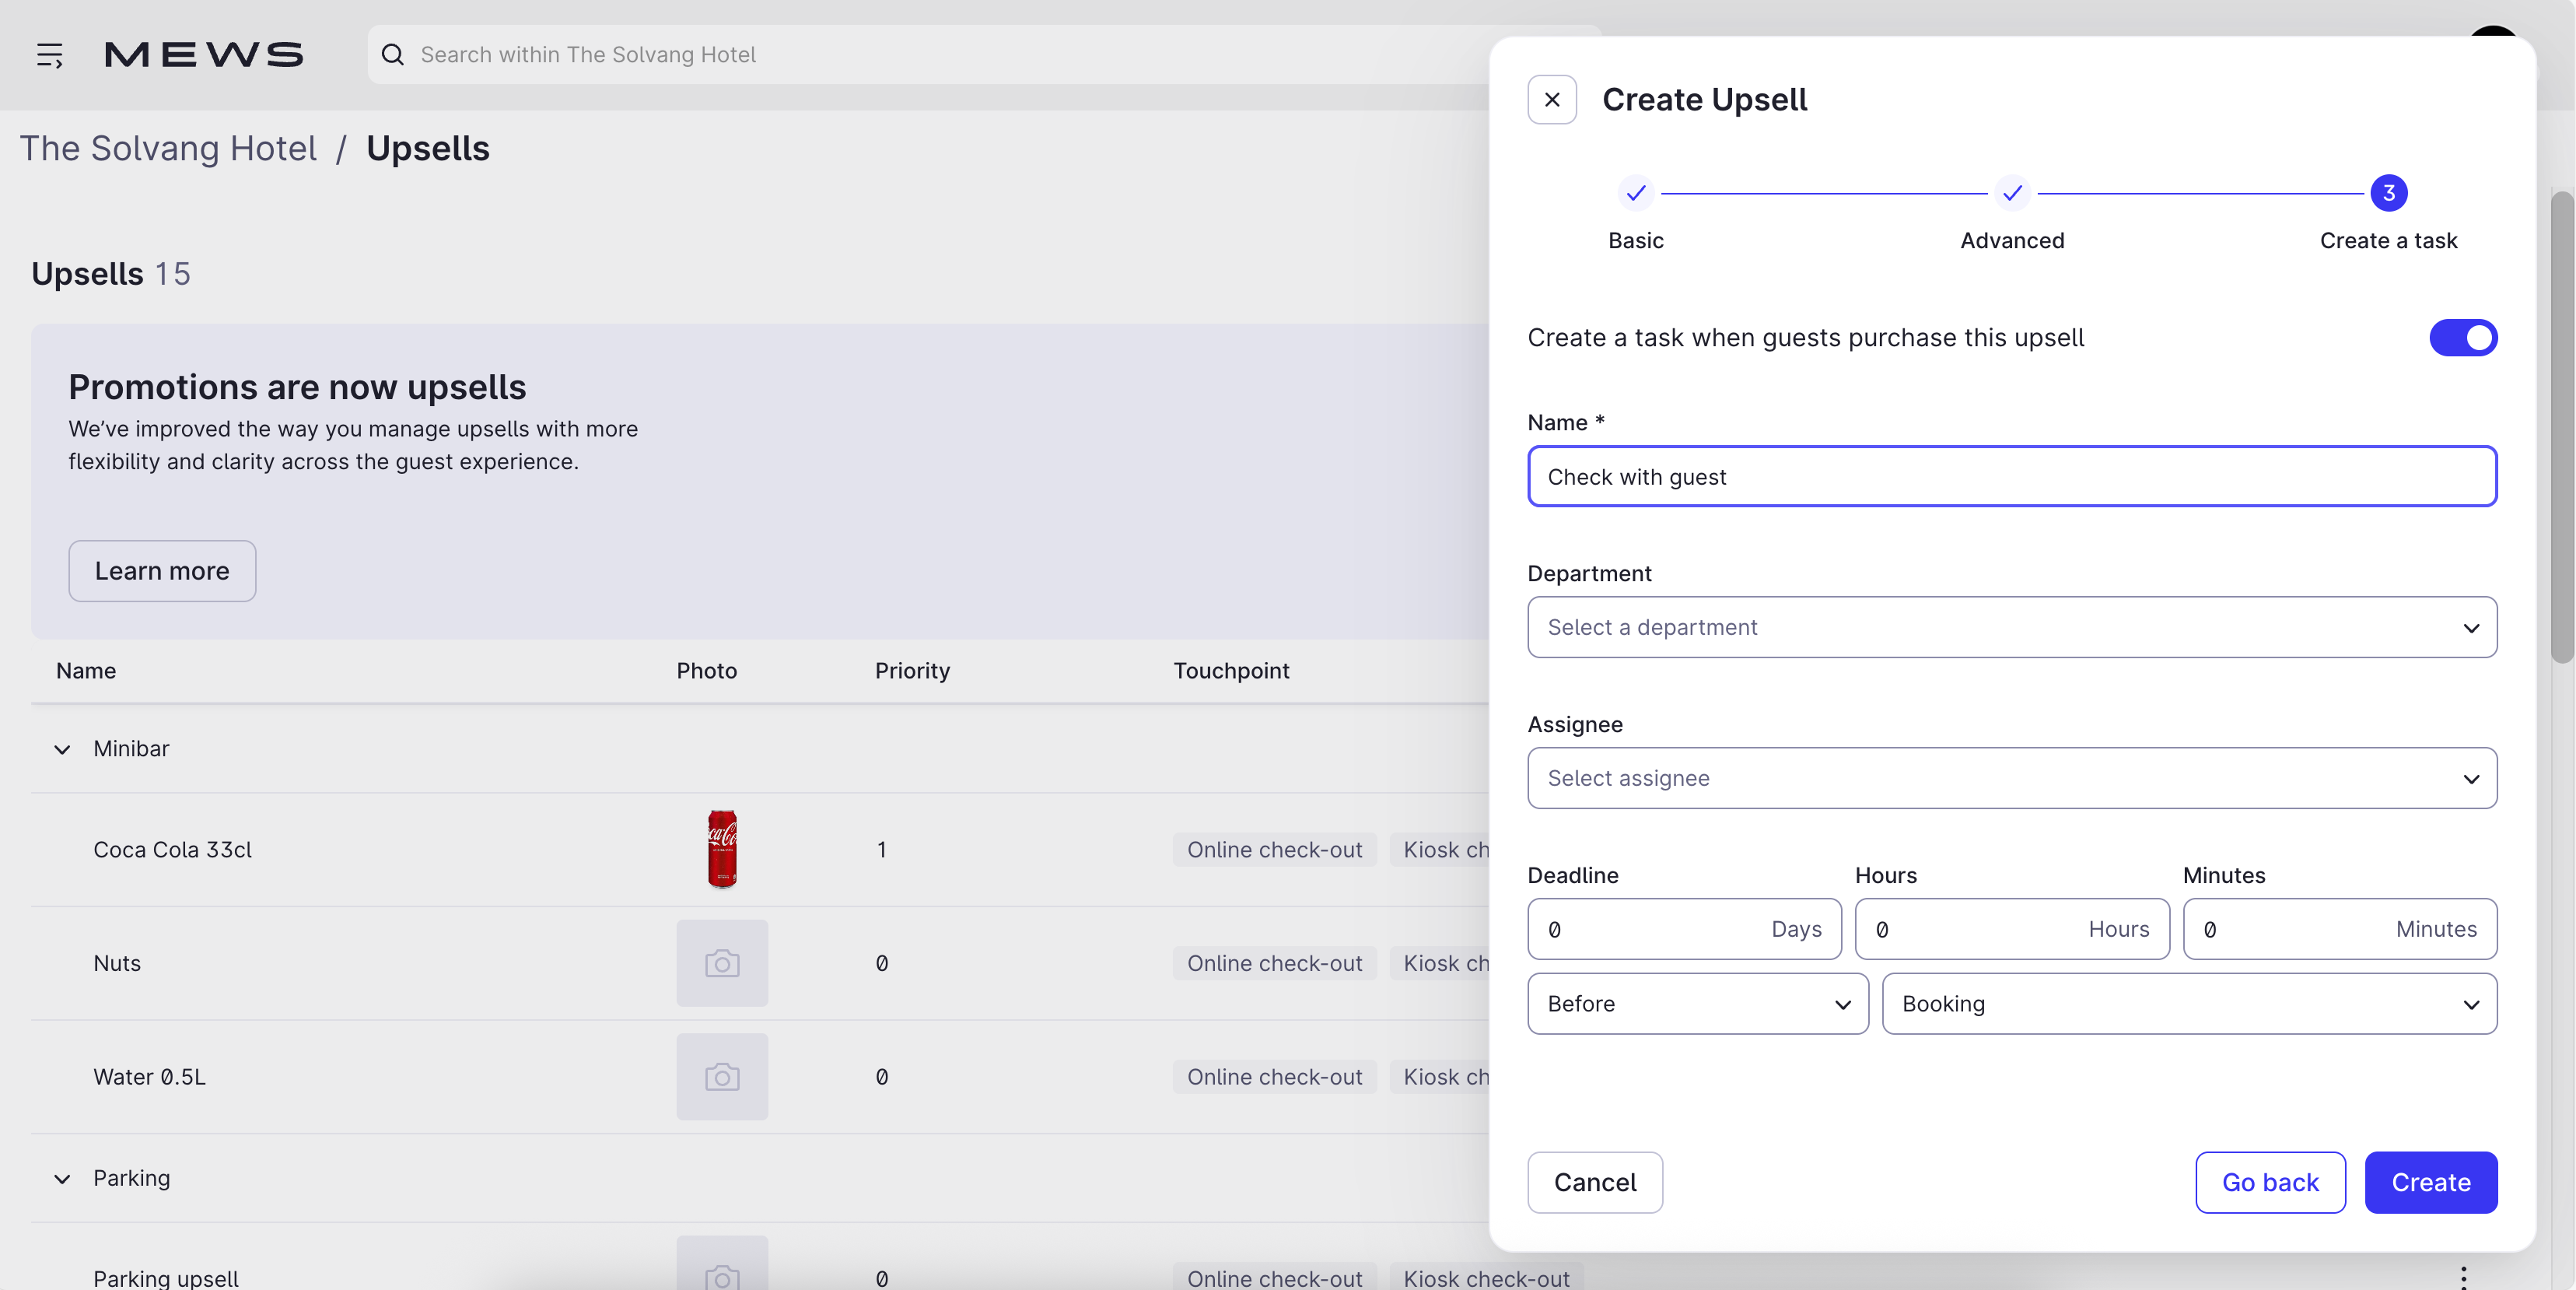Collapse the Minibar group
This screenshot has height=1290, width=2576.
point(62,749)
